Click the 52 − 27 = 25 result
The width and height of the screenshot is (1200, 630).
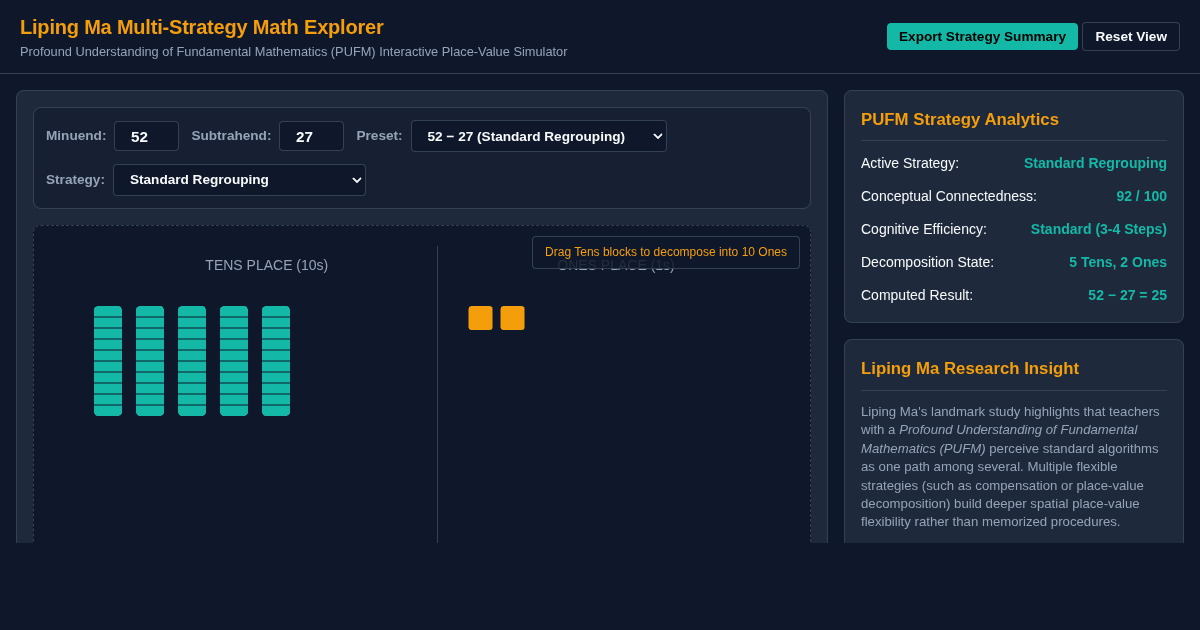(x=1128, y=295)
